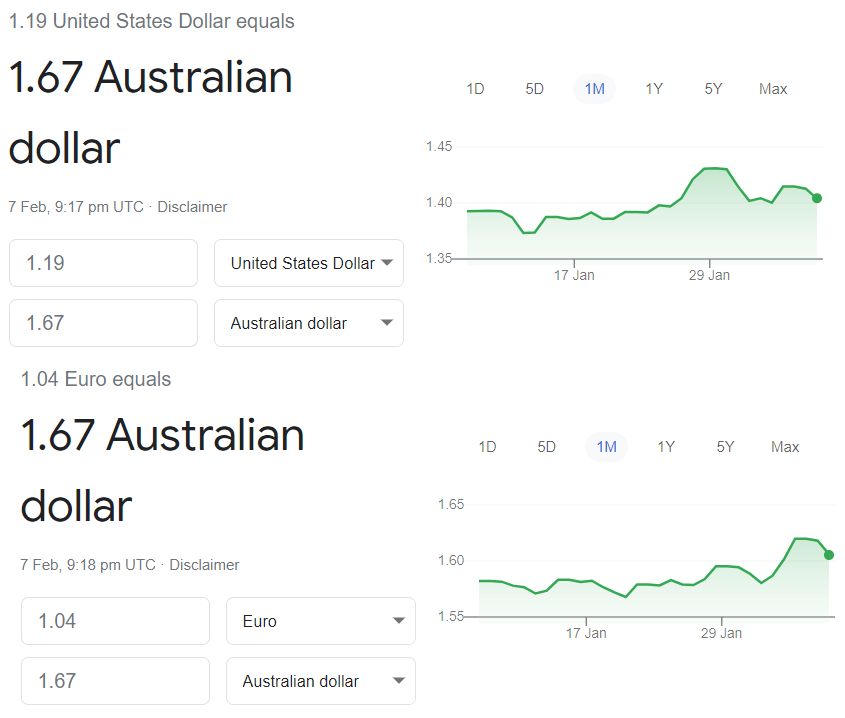Choose the 1D range on Euro chart

(x=487, y=447)
